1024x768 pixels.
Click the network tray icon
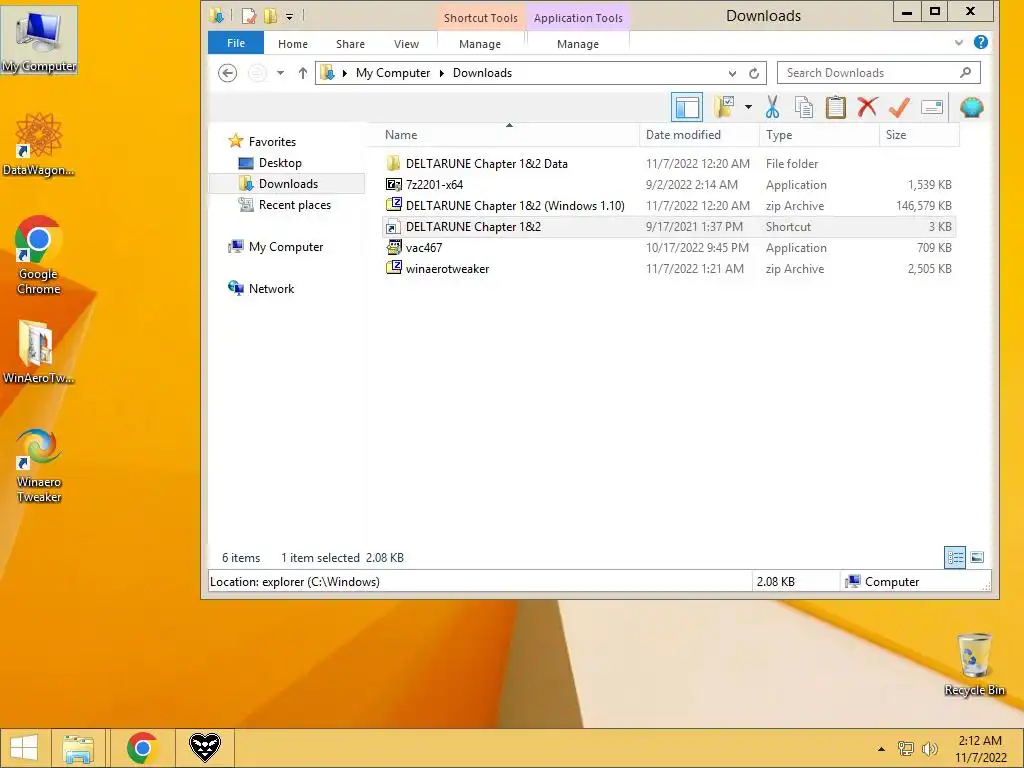coord(906,749)
